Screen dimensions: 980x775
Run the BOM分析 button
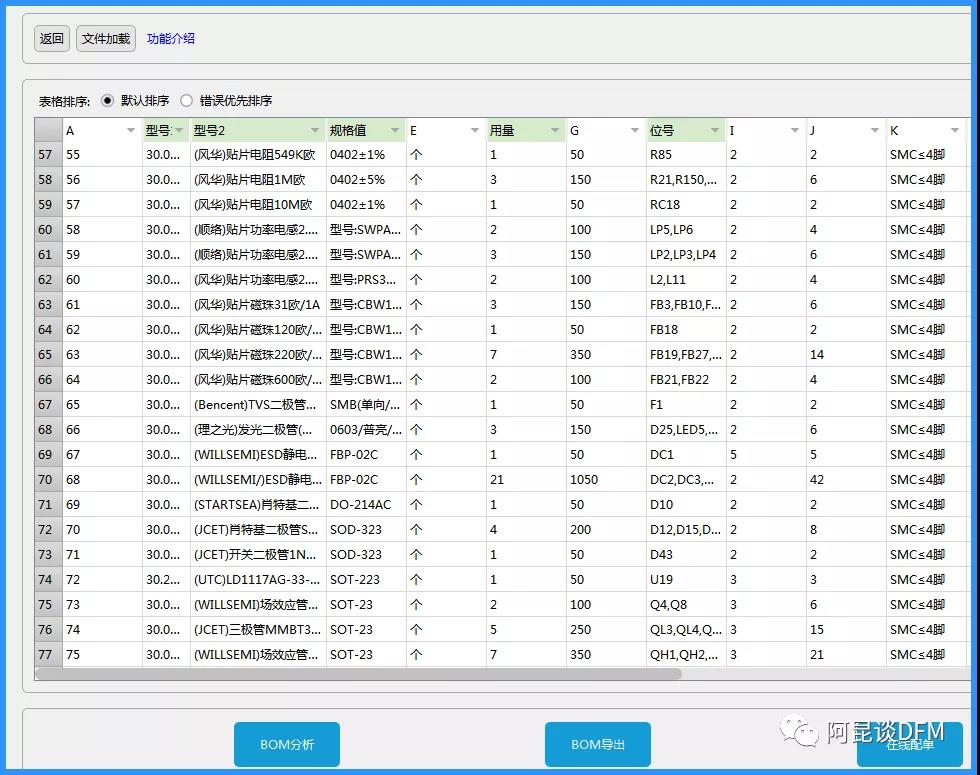287,744
